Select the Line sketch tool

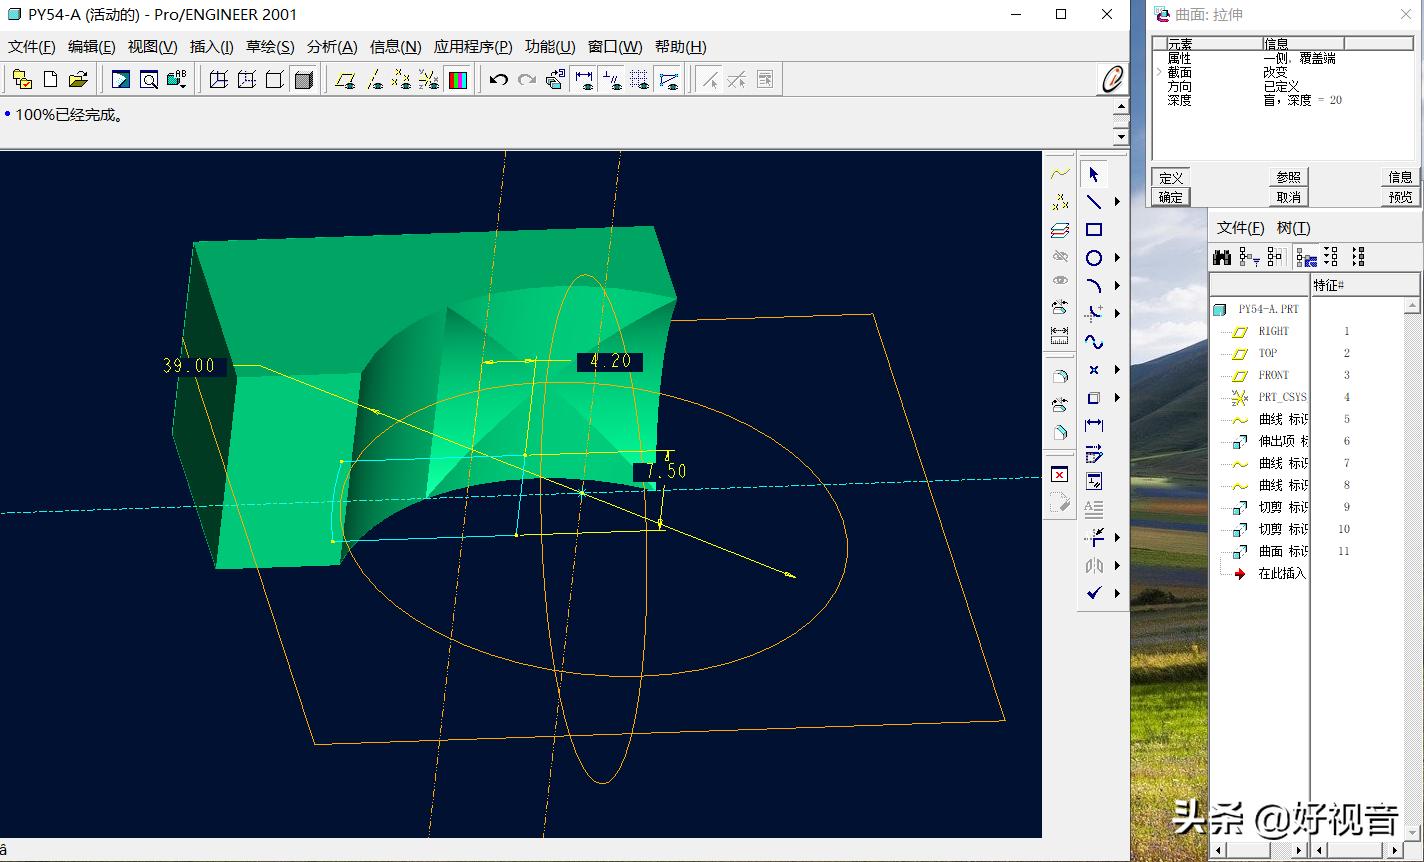(x=1094, y=202)
